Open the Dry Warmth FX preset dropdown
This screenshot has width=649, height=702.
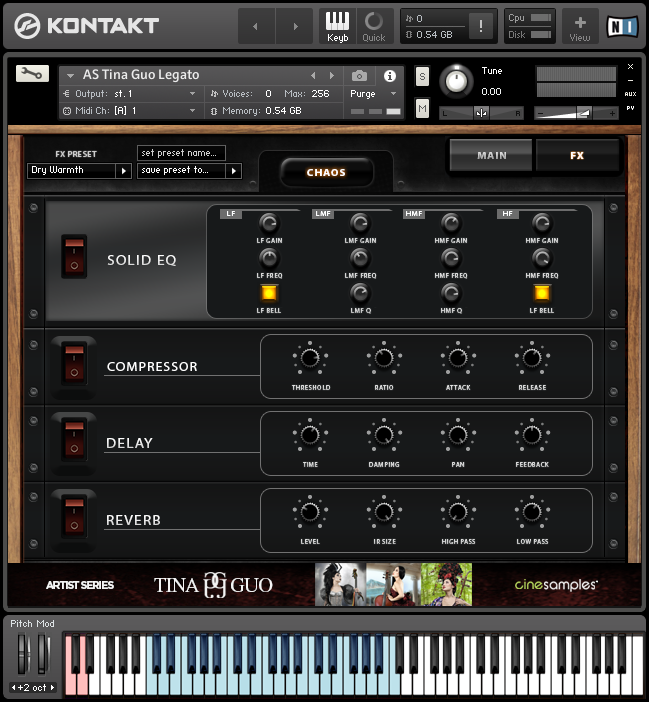tap(79, 171)
